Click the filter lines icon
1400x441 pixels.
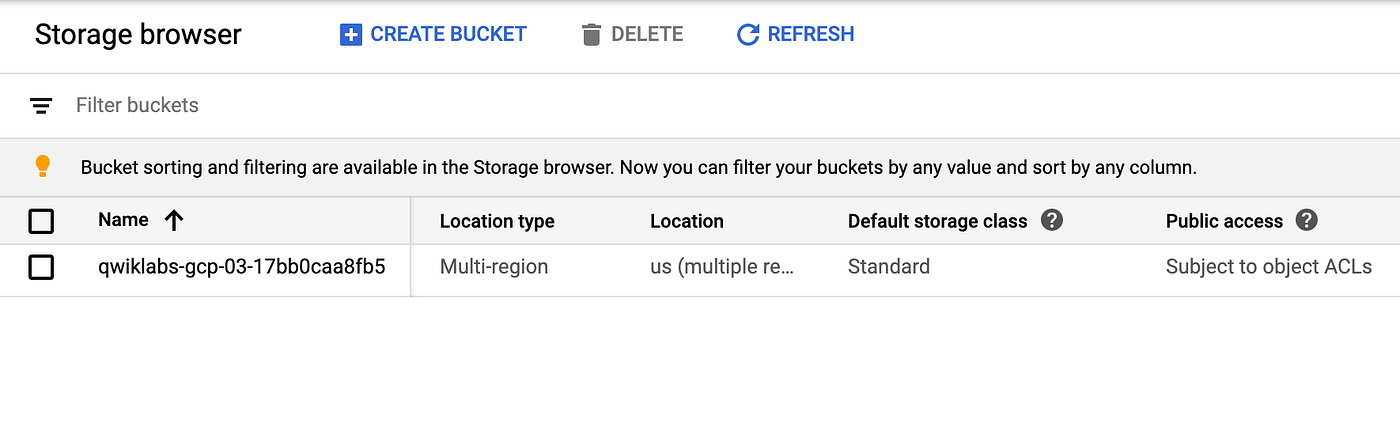pyautogui.click(x=41, y=106)
